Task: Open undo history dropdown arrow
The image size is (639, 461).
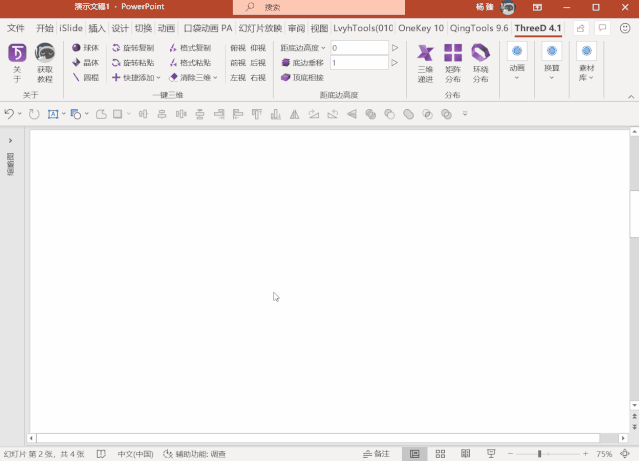Action: coord(20,114)
